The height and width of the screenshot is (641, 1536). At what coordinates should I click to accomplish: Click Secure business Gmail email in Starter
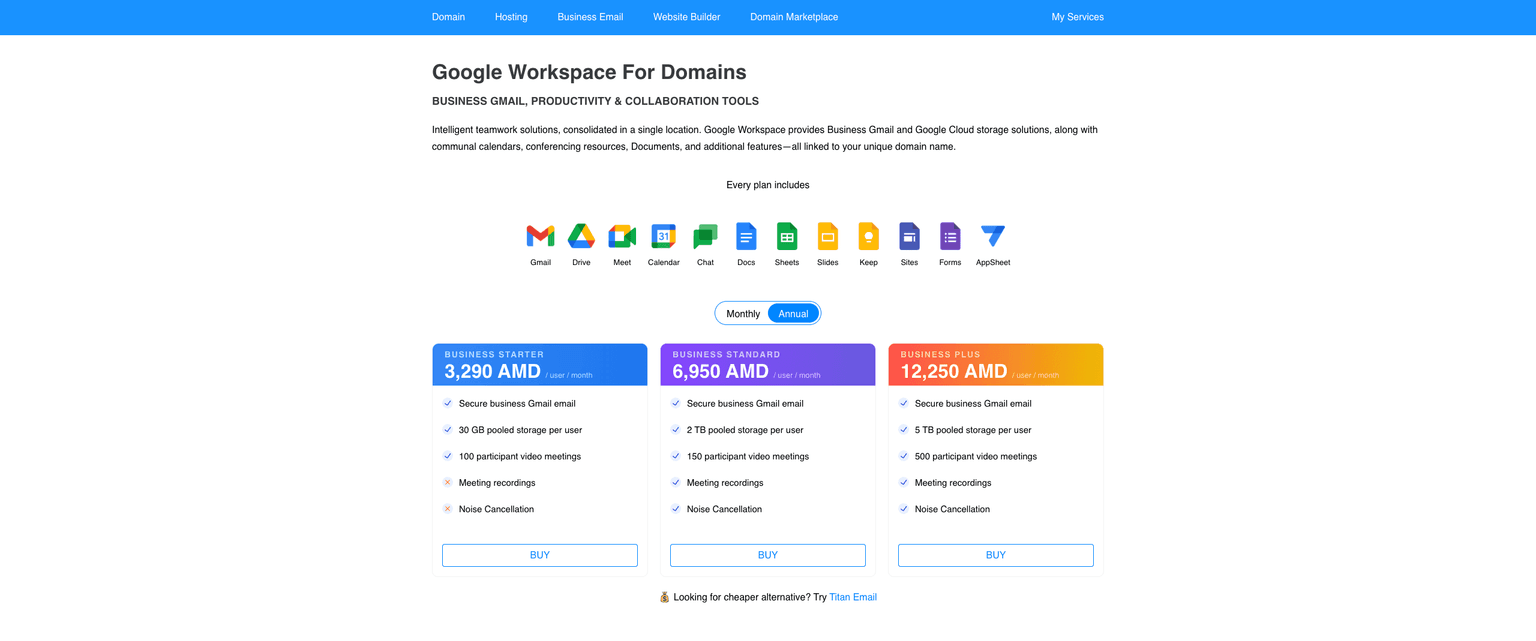coord(517,403)
